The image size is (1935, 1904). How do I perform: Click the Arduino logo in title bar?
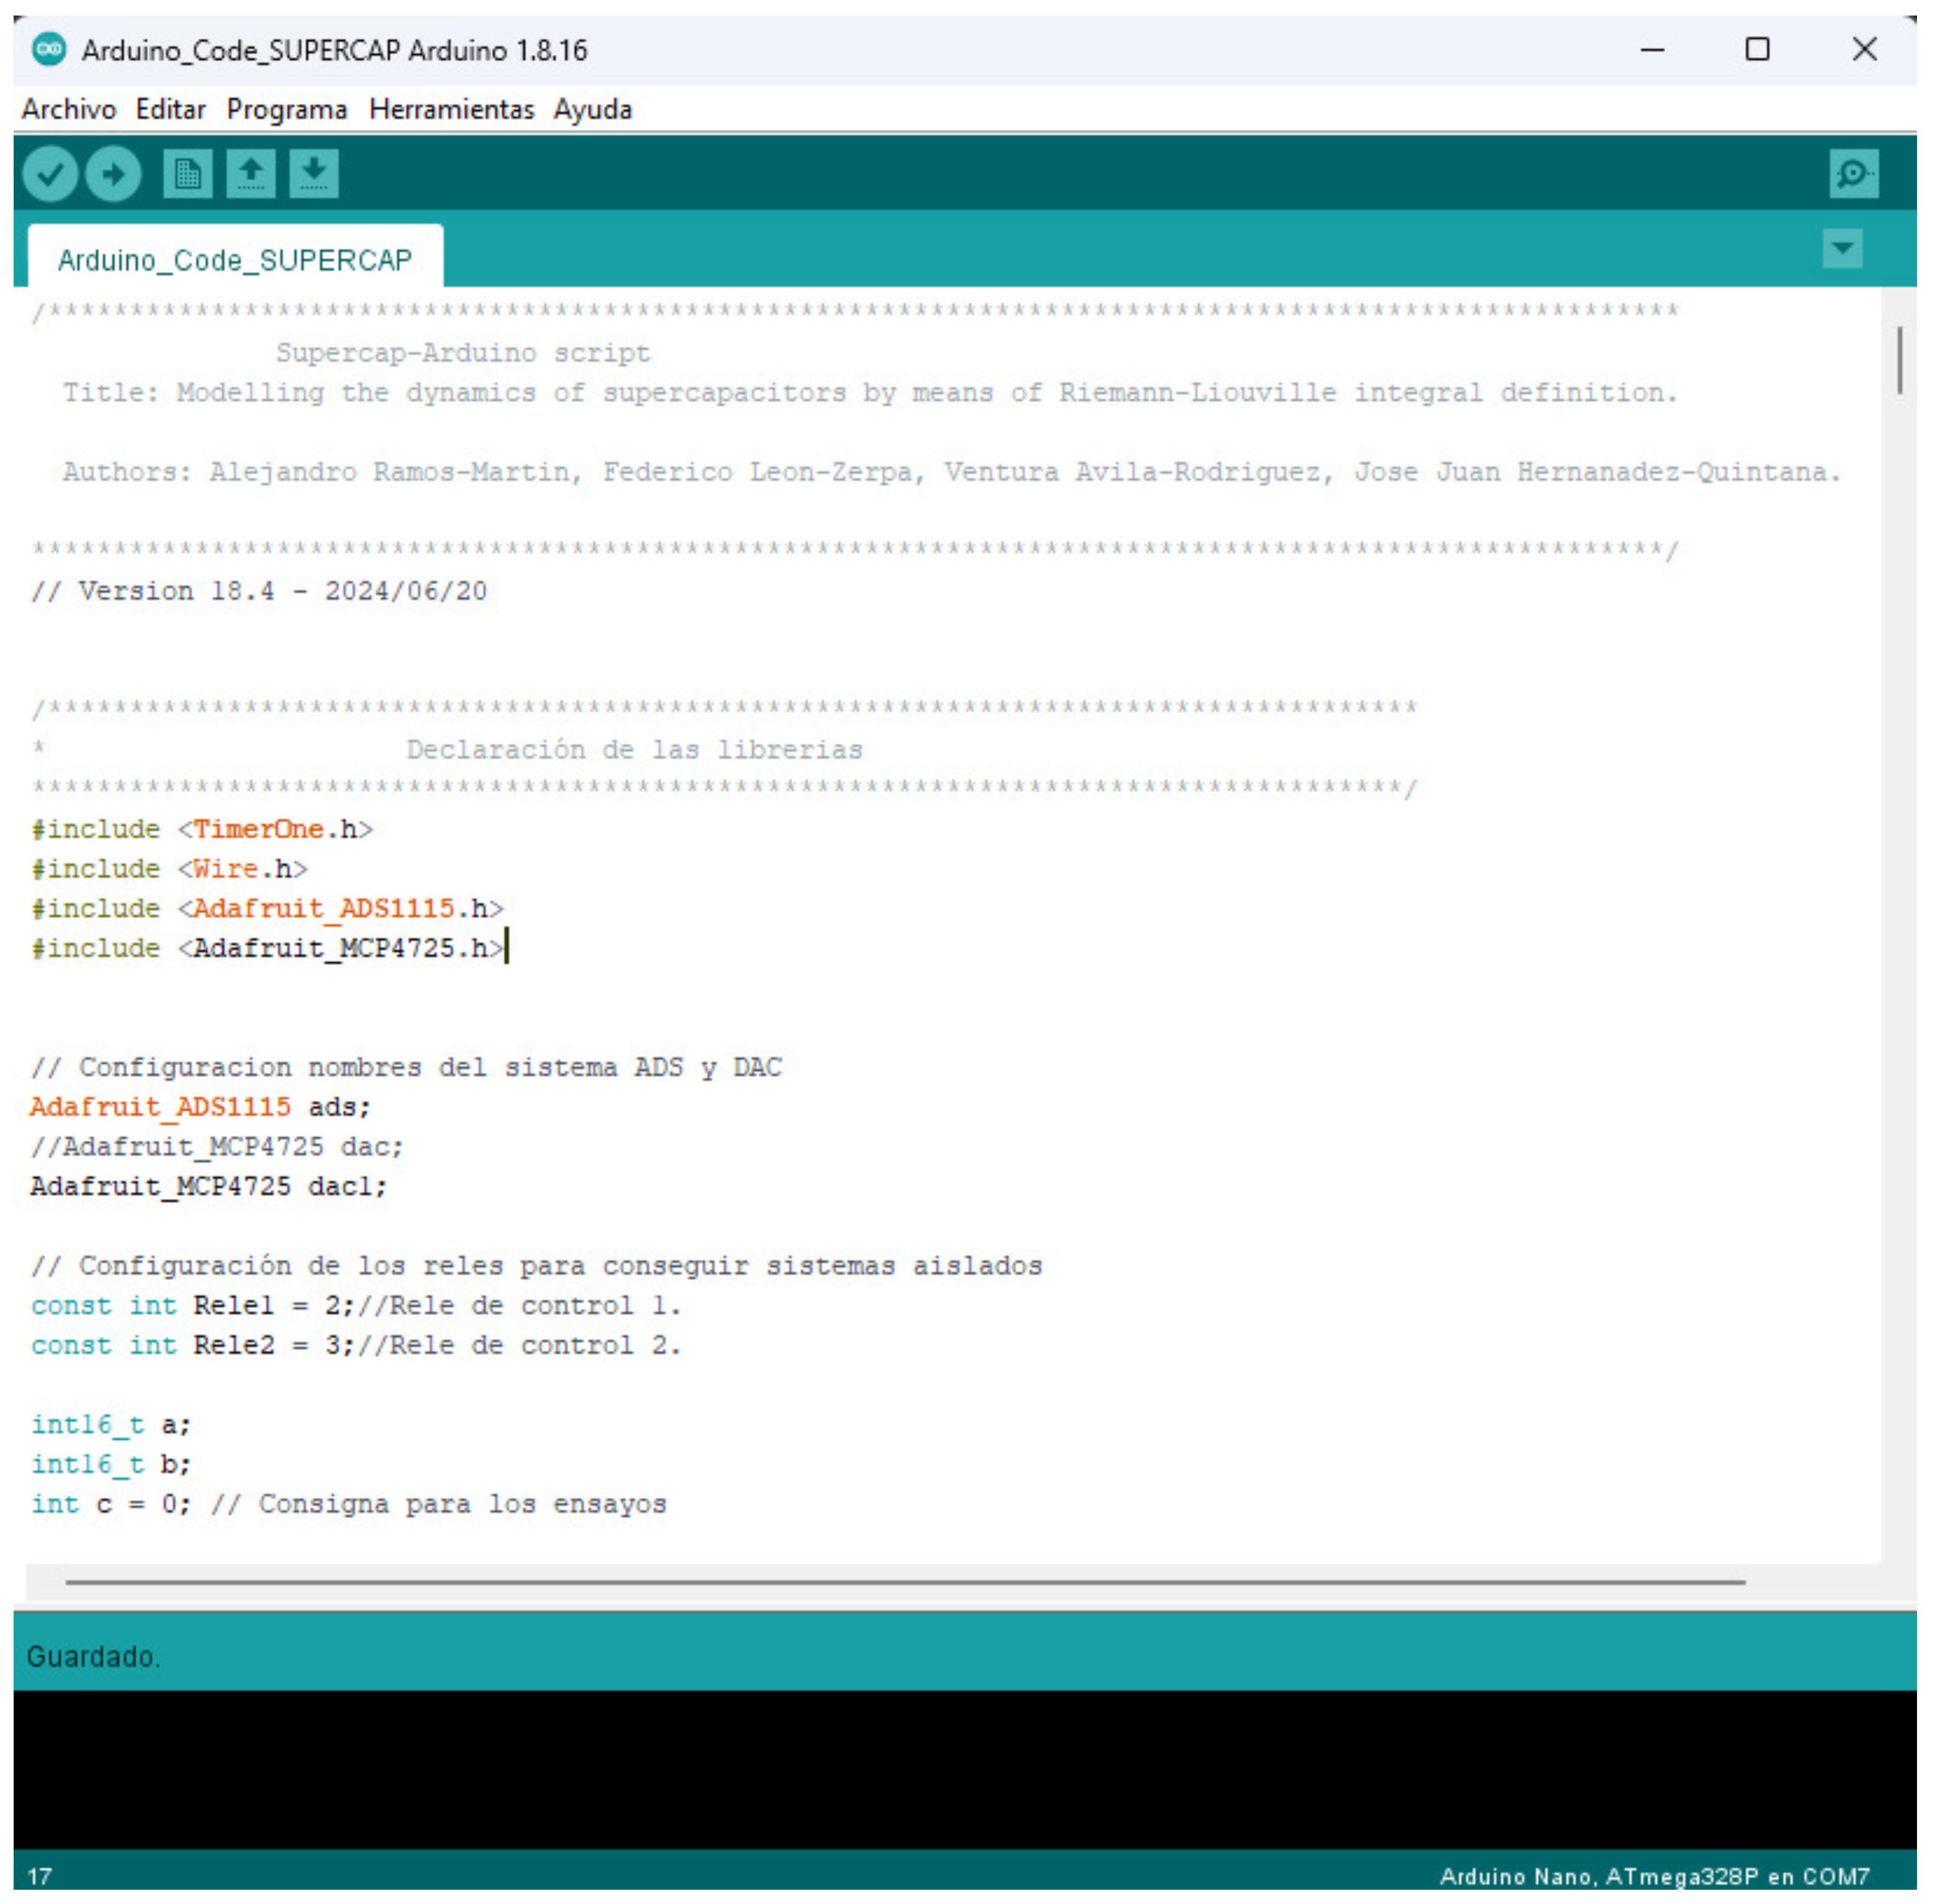pyautogui.click(x=48, y=49)
